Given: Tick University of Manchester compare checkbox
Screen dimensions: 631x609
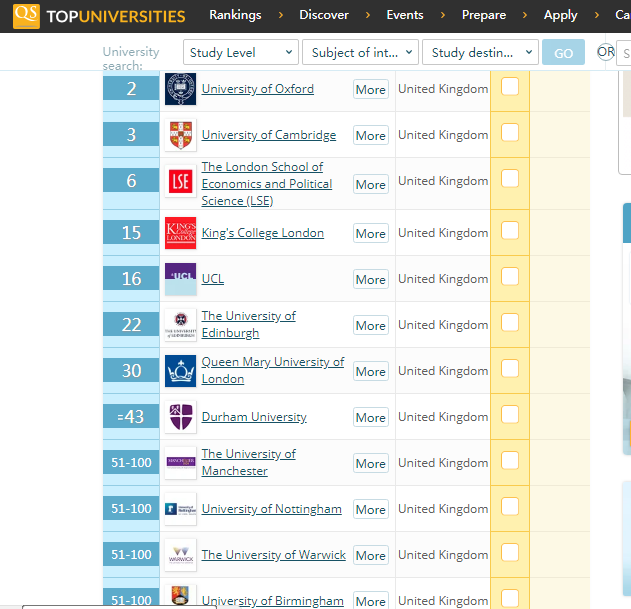Looking at the screenshot, I should point(510,460).
